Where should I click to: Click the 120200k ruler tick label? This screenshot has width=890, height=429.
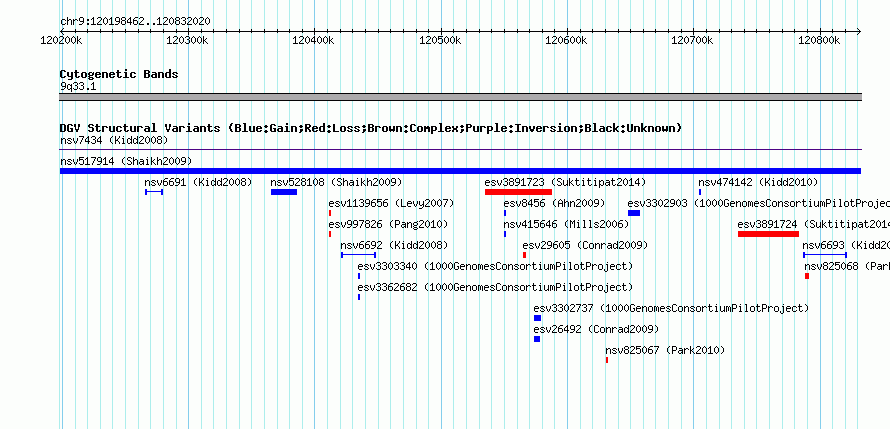pyautogui.click(x=61, y=40)
